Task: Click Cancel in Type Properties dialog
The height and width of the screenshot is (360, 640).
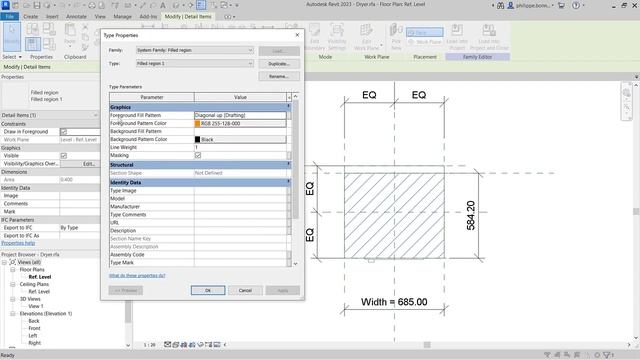Action: pos(245,290)
